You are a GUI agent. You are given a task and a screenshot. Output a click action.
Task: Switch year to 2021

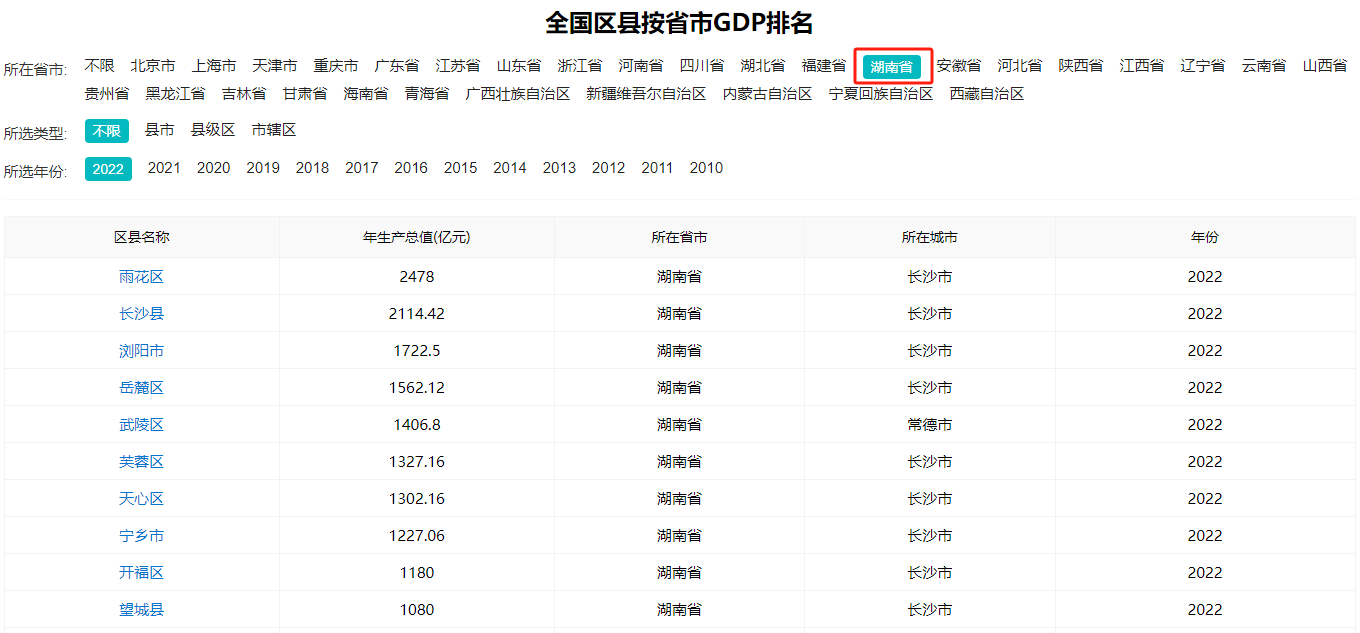[x=164, y=168]
